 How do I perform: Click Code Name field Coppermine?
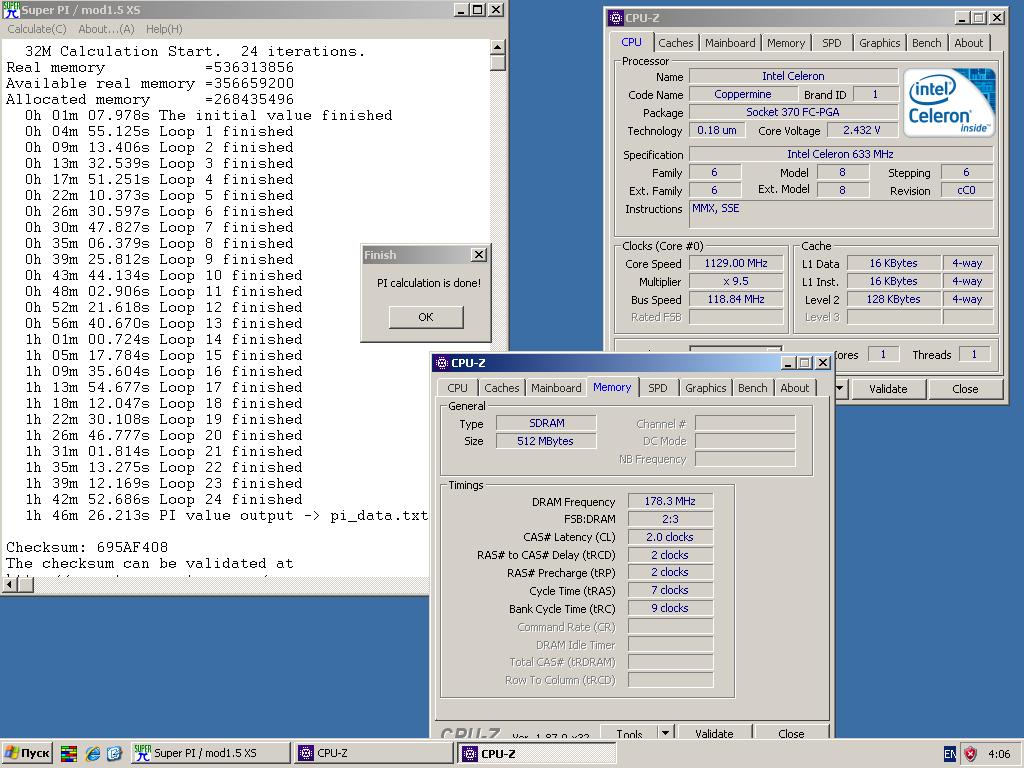pos(743,94)
